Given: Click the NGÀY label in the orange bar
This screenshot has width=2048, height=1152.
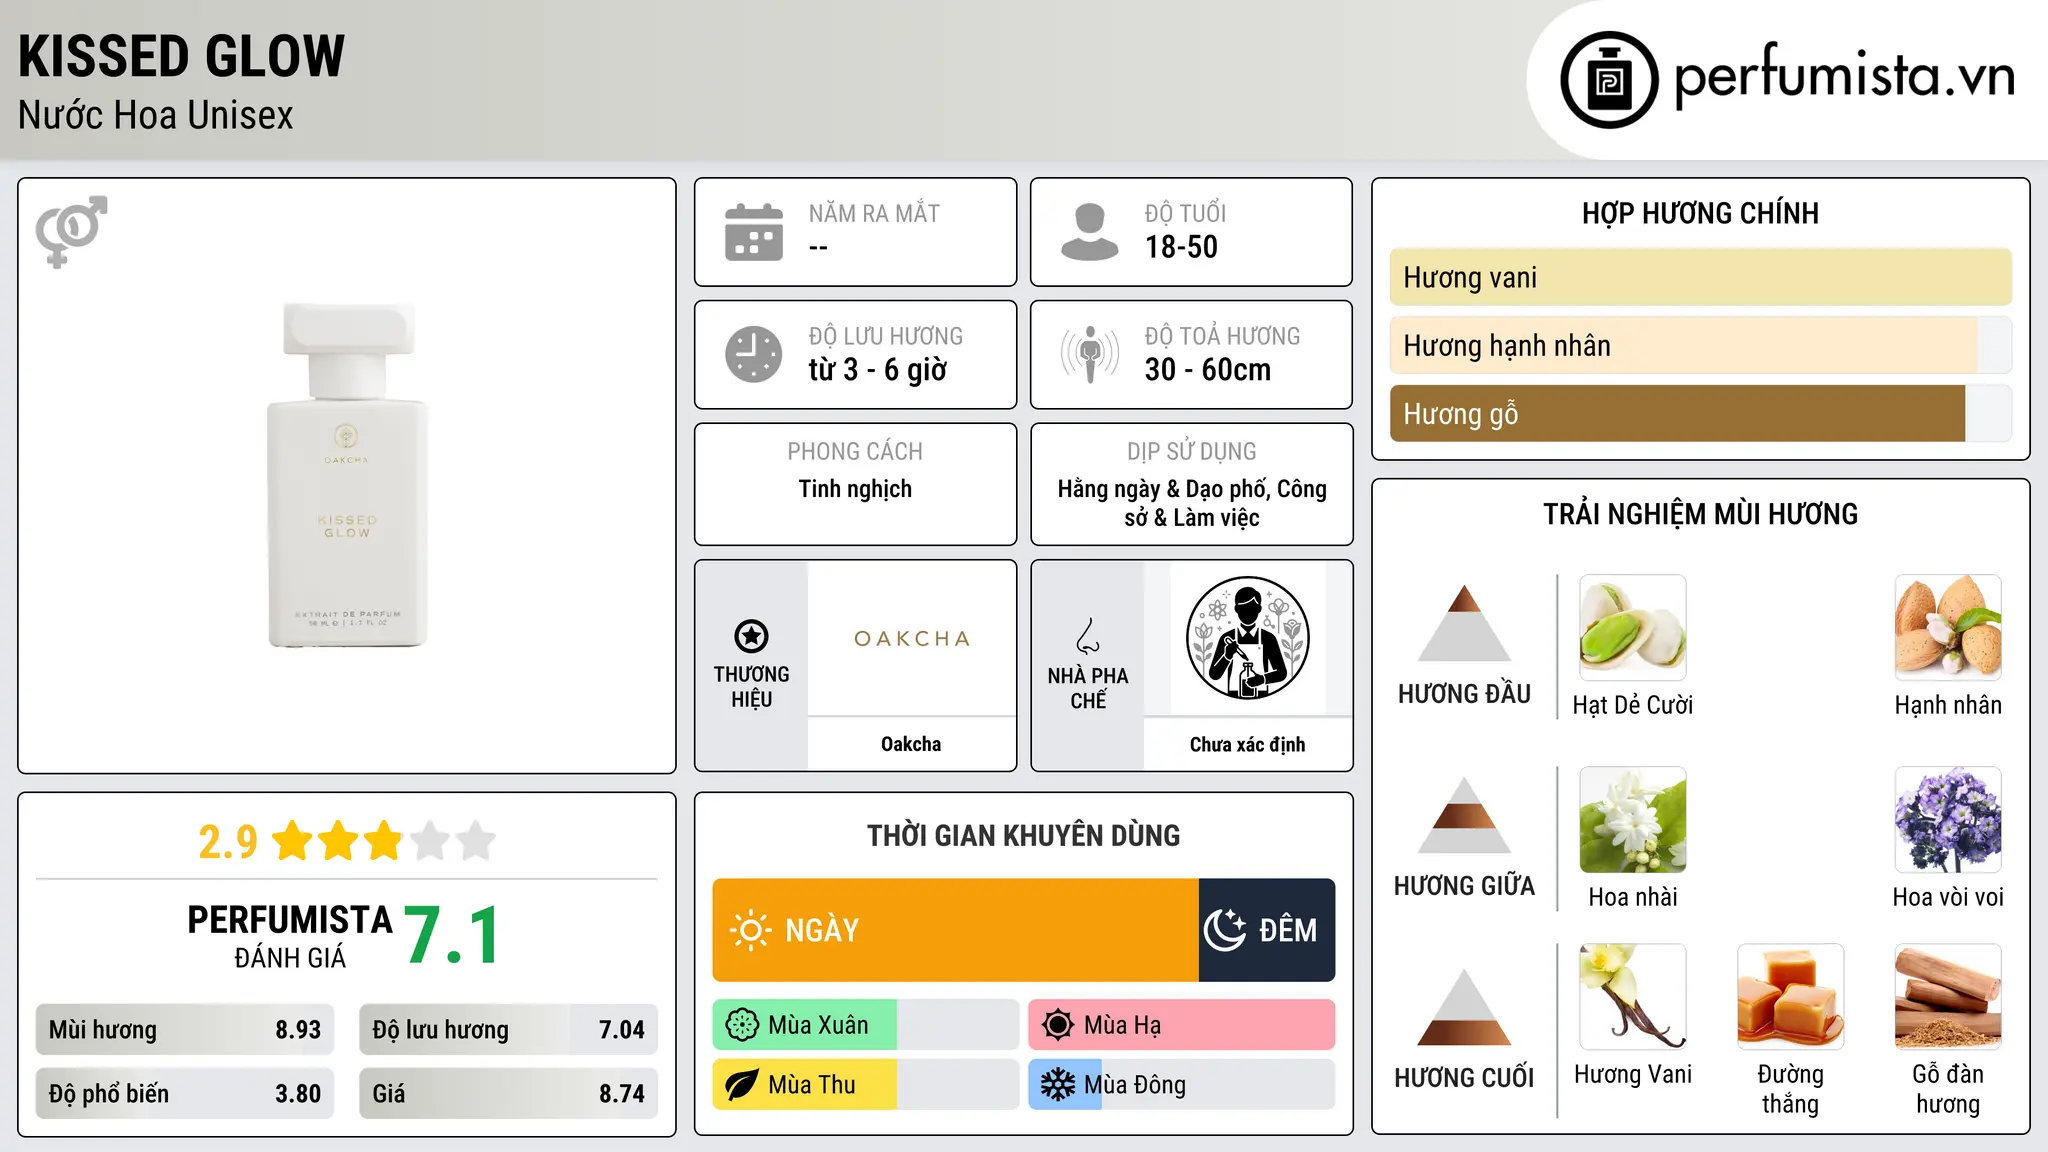Looking at the screenshot, I should click(x=822, y=931).
